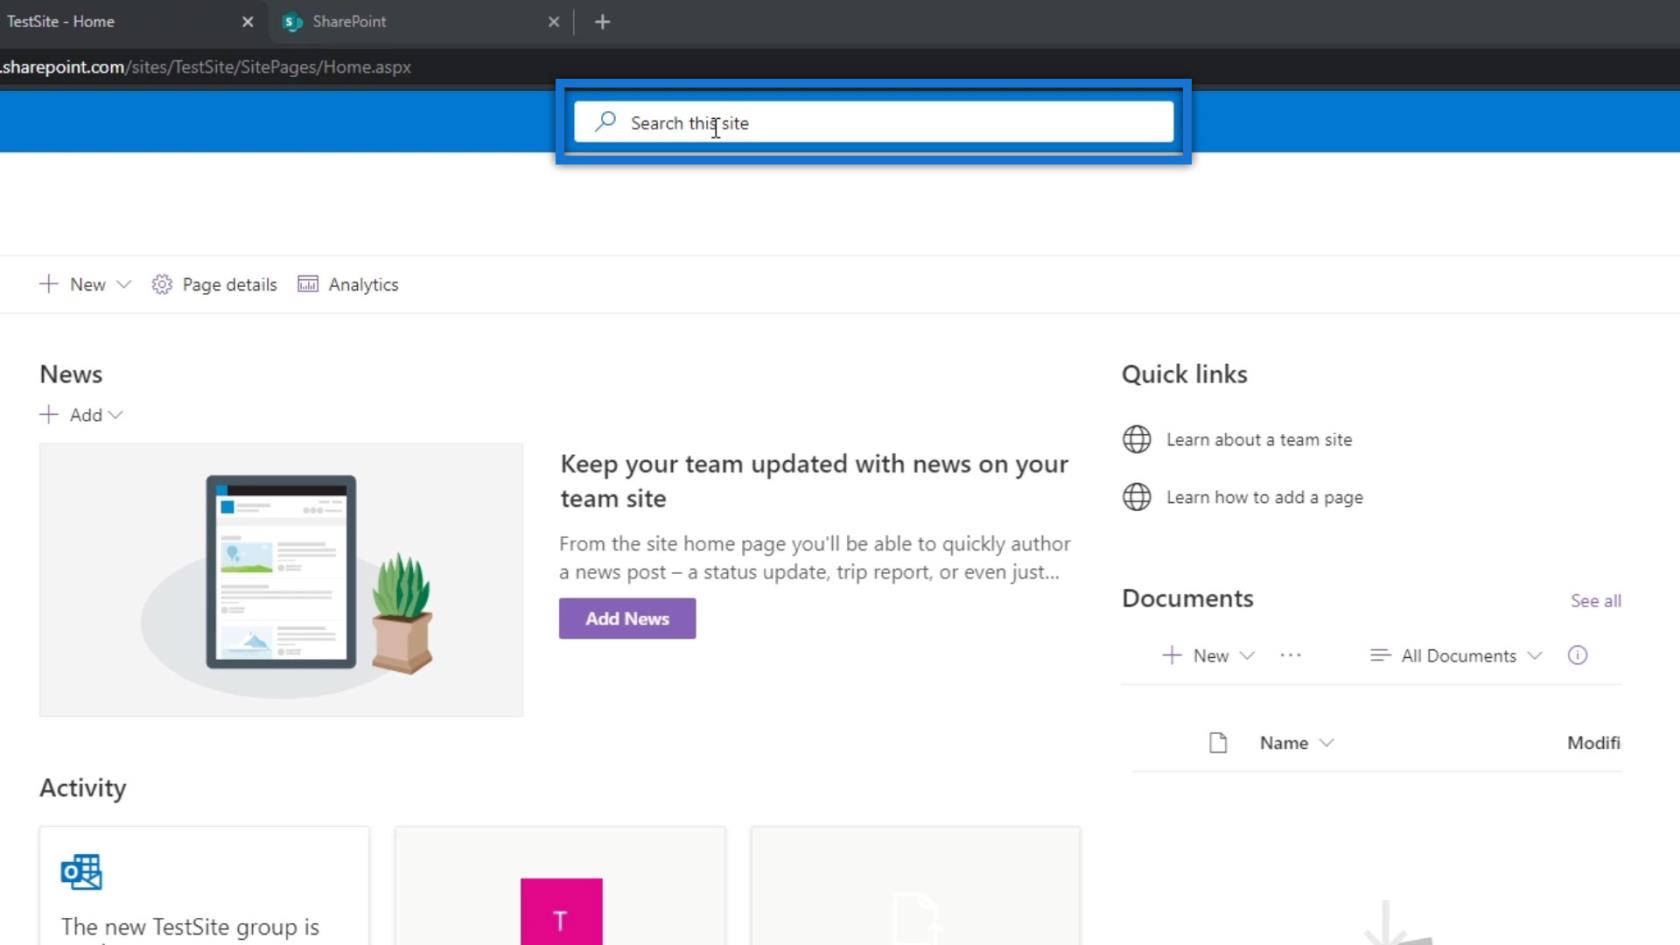Switch to the SharePoint tab
This screenshot has height=945, width=1680.
420,21
